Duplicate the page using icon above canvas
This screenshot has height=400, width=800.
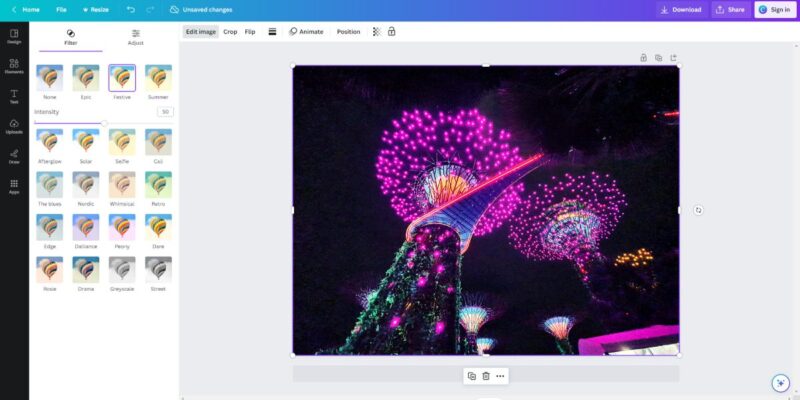(658, 58)
